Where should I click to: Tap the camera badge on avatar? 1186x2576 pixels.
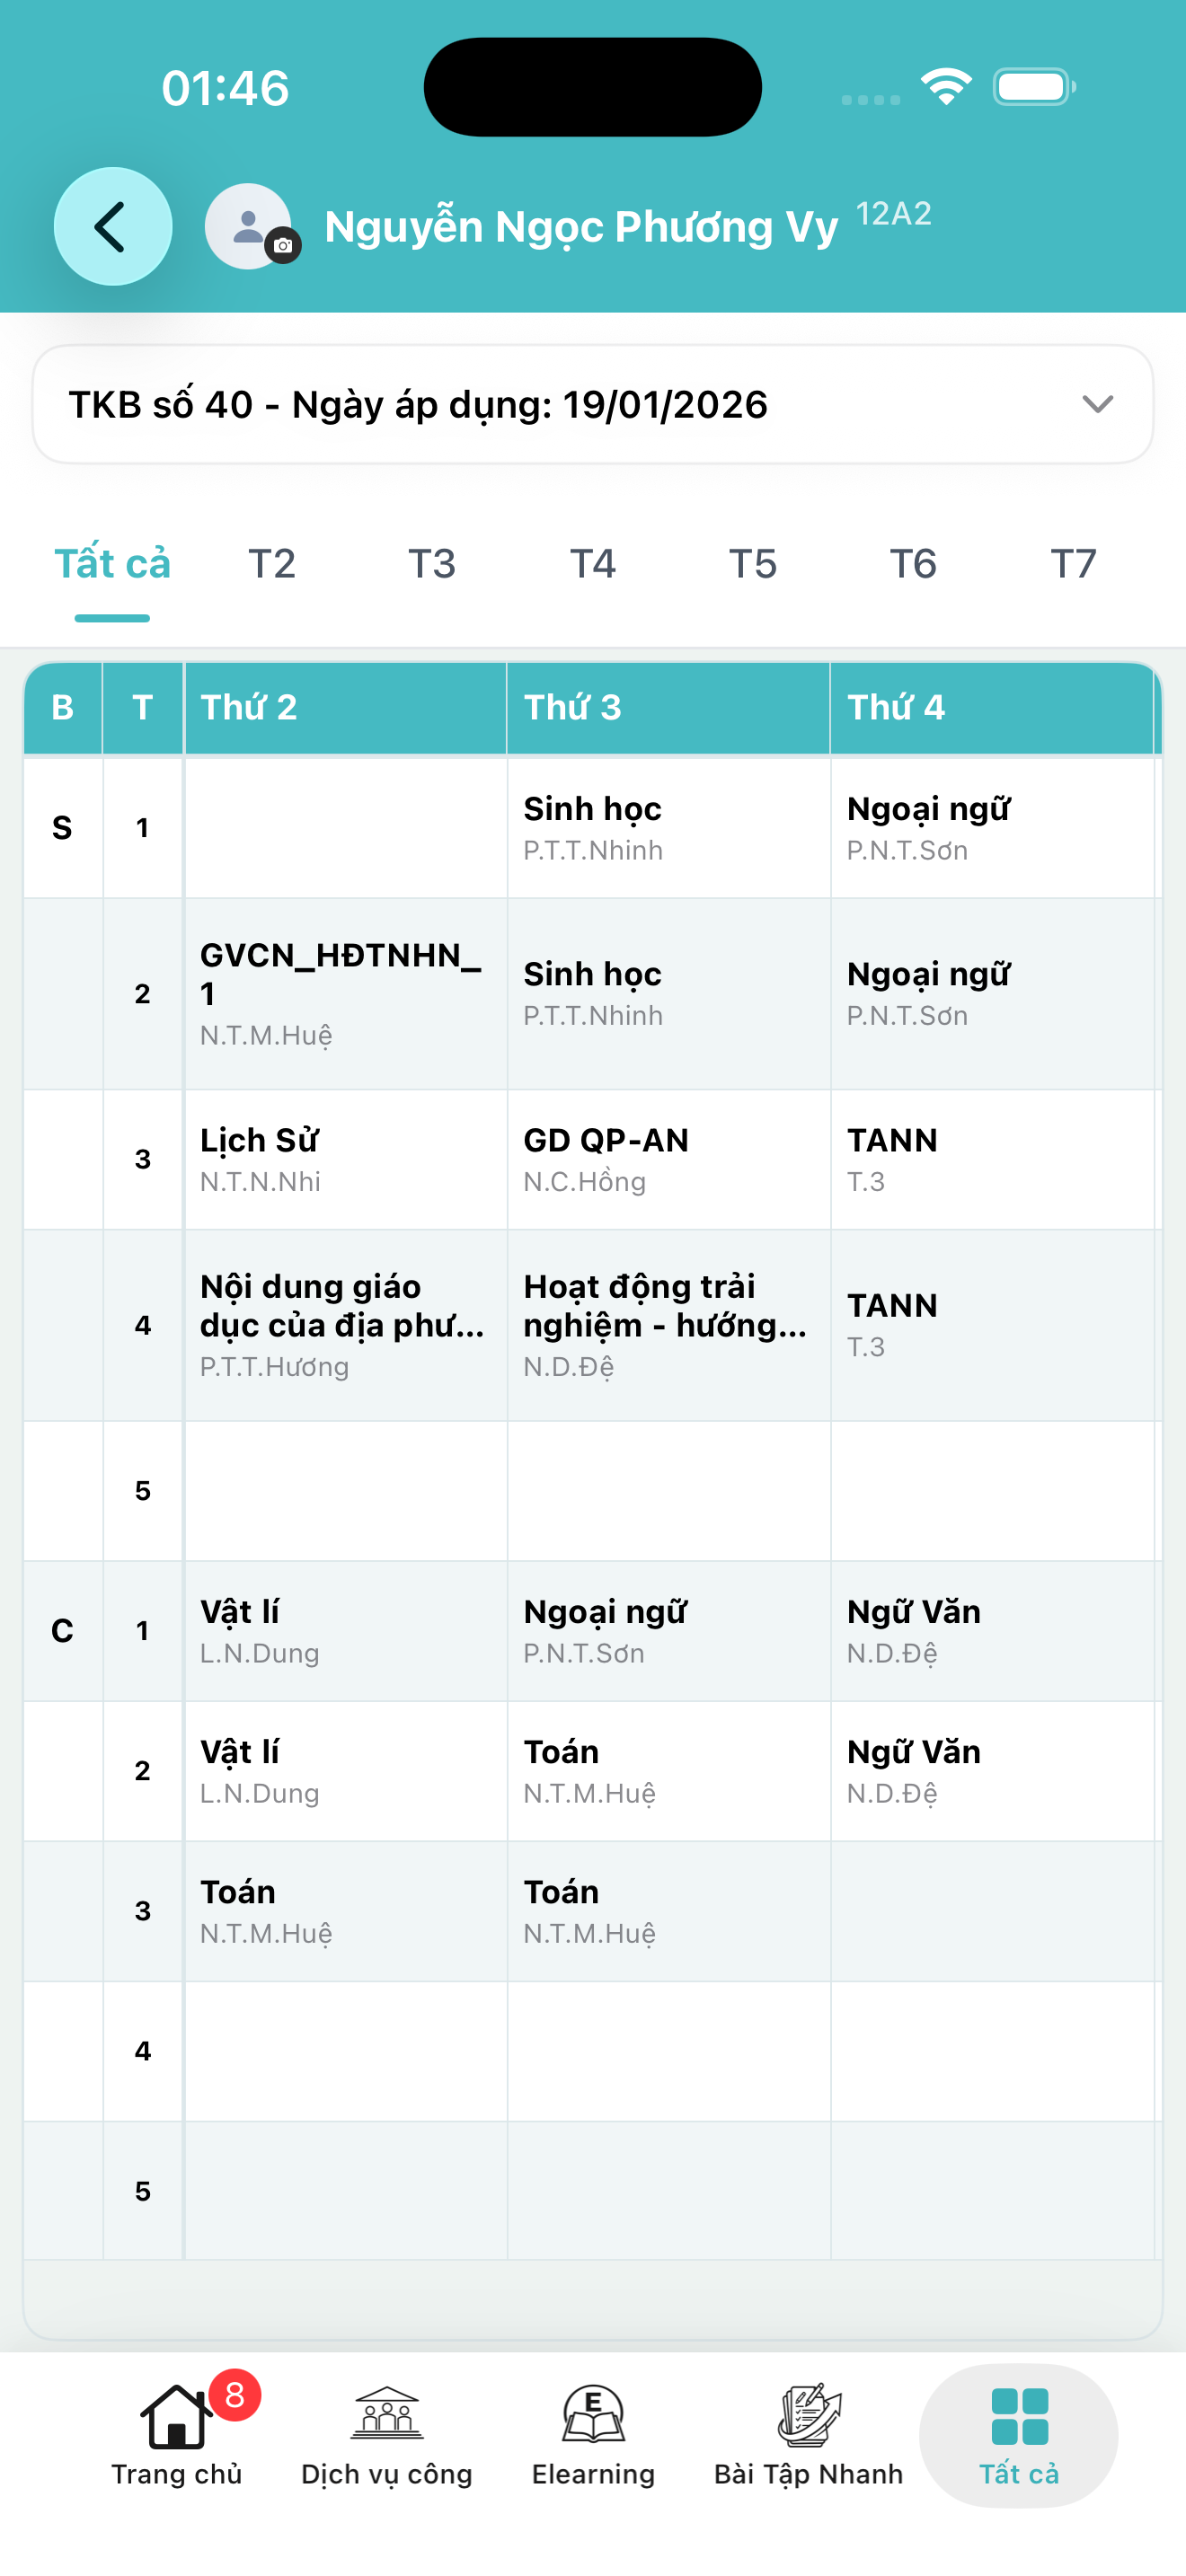pos(283,246)
